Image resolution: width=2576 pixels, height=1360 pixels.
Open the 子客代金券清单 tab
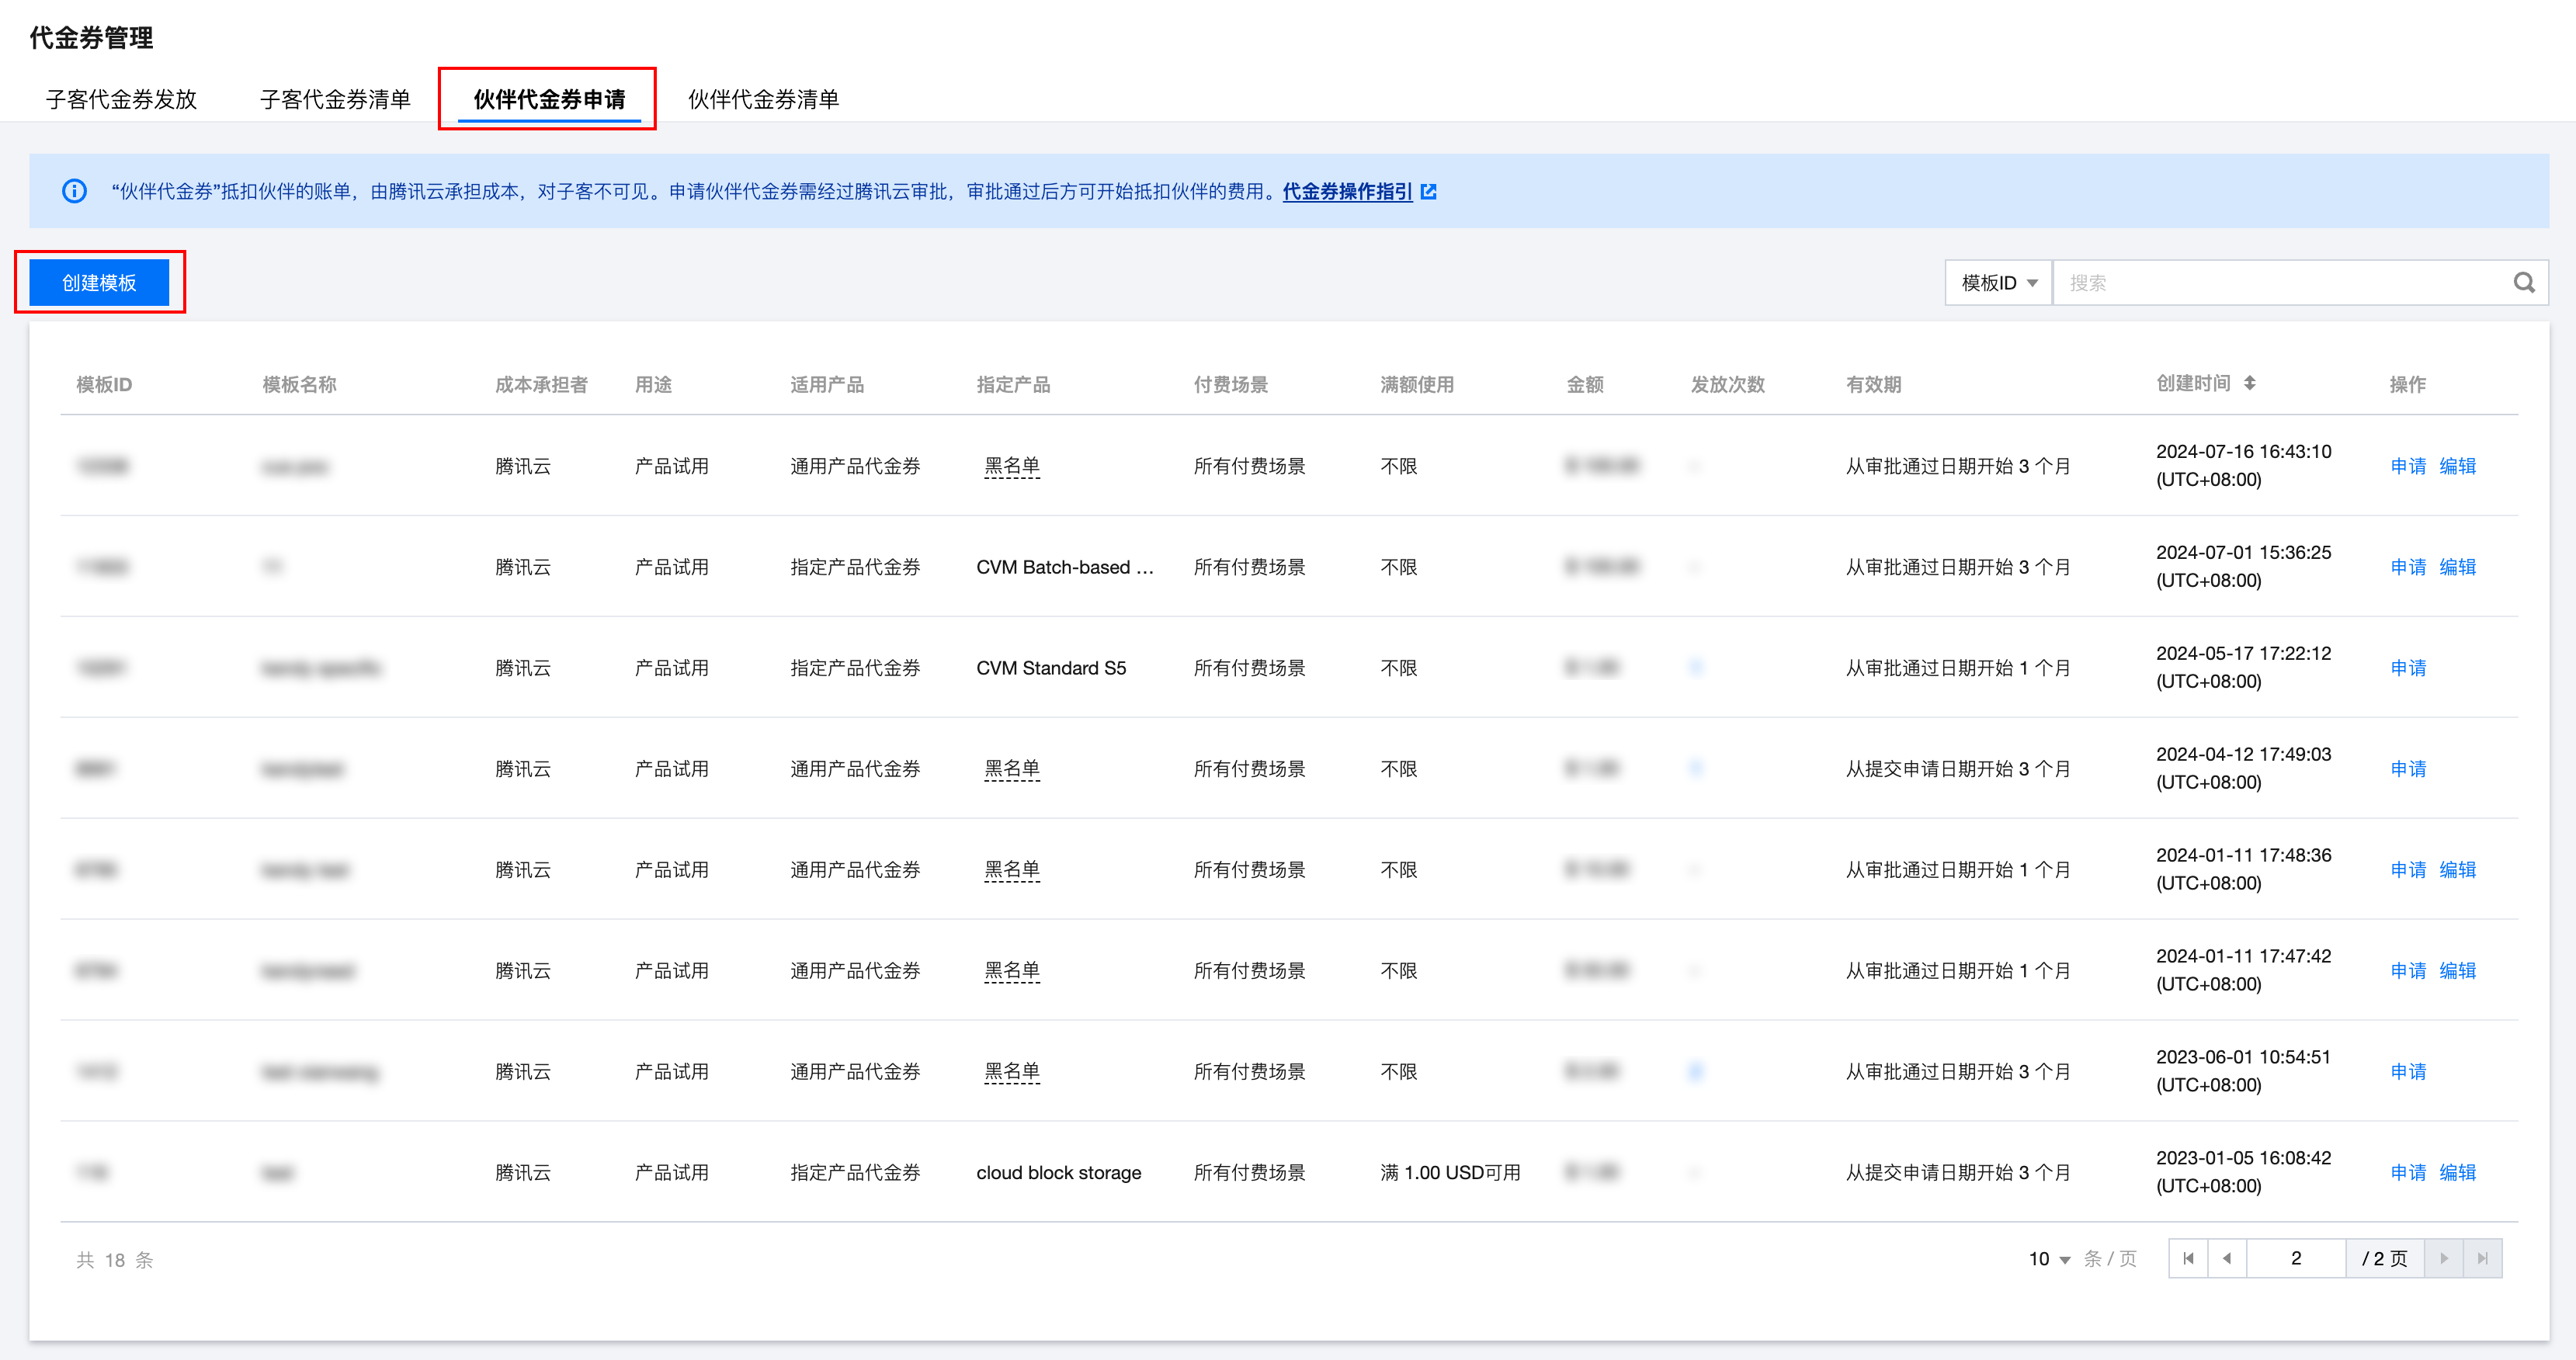pyautogui.click(x=335, y=99)
